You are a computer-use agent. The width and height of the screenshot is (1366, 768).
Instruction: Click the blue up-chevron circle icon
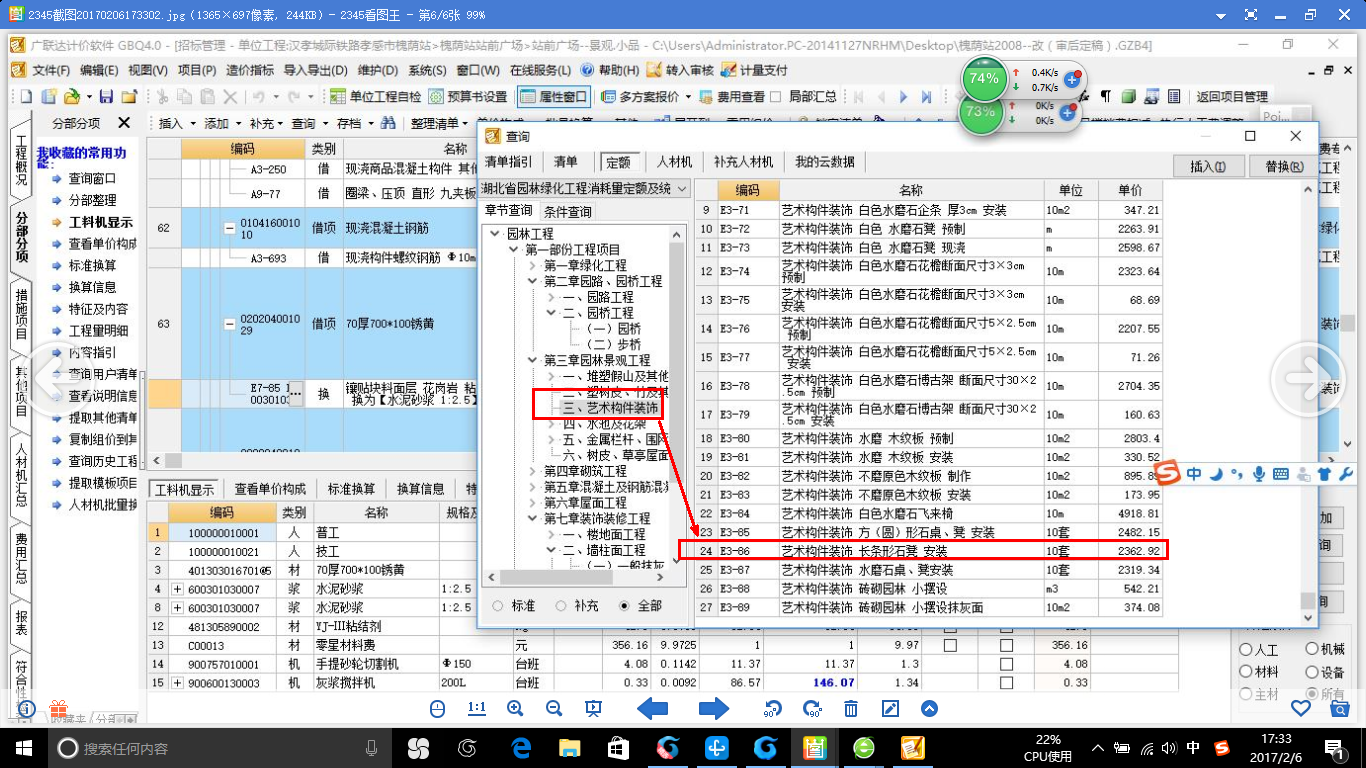coord(929,708)
